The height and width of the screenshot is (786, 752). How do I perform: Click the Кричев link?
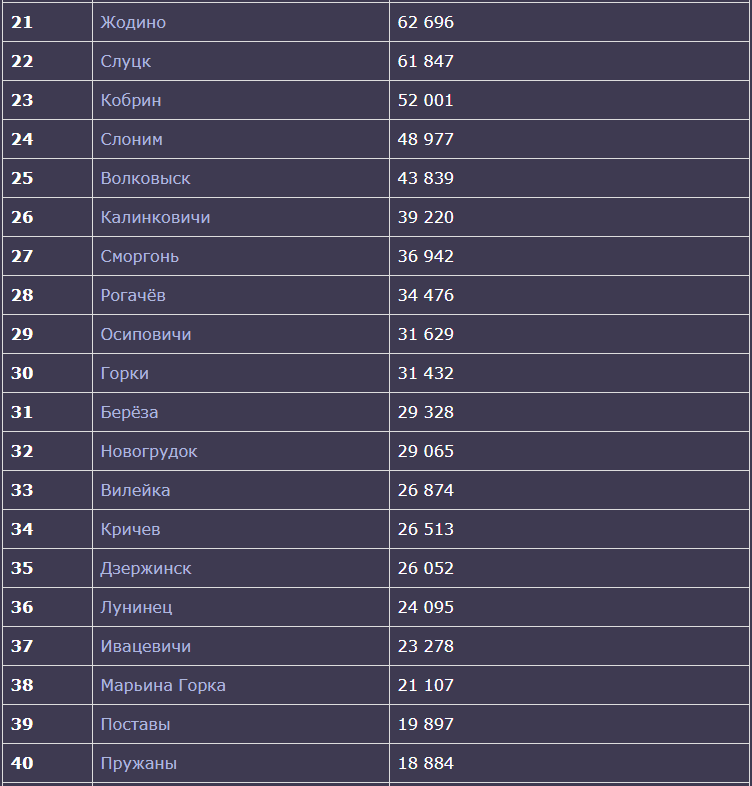tap(130, 529)
